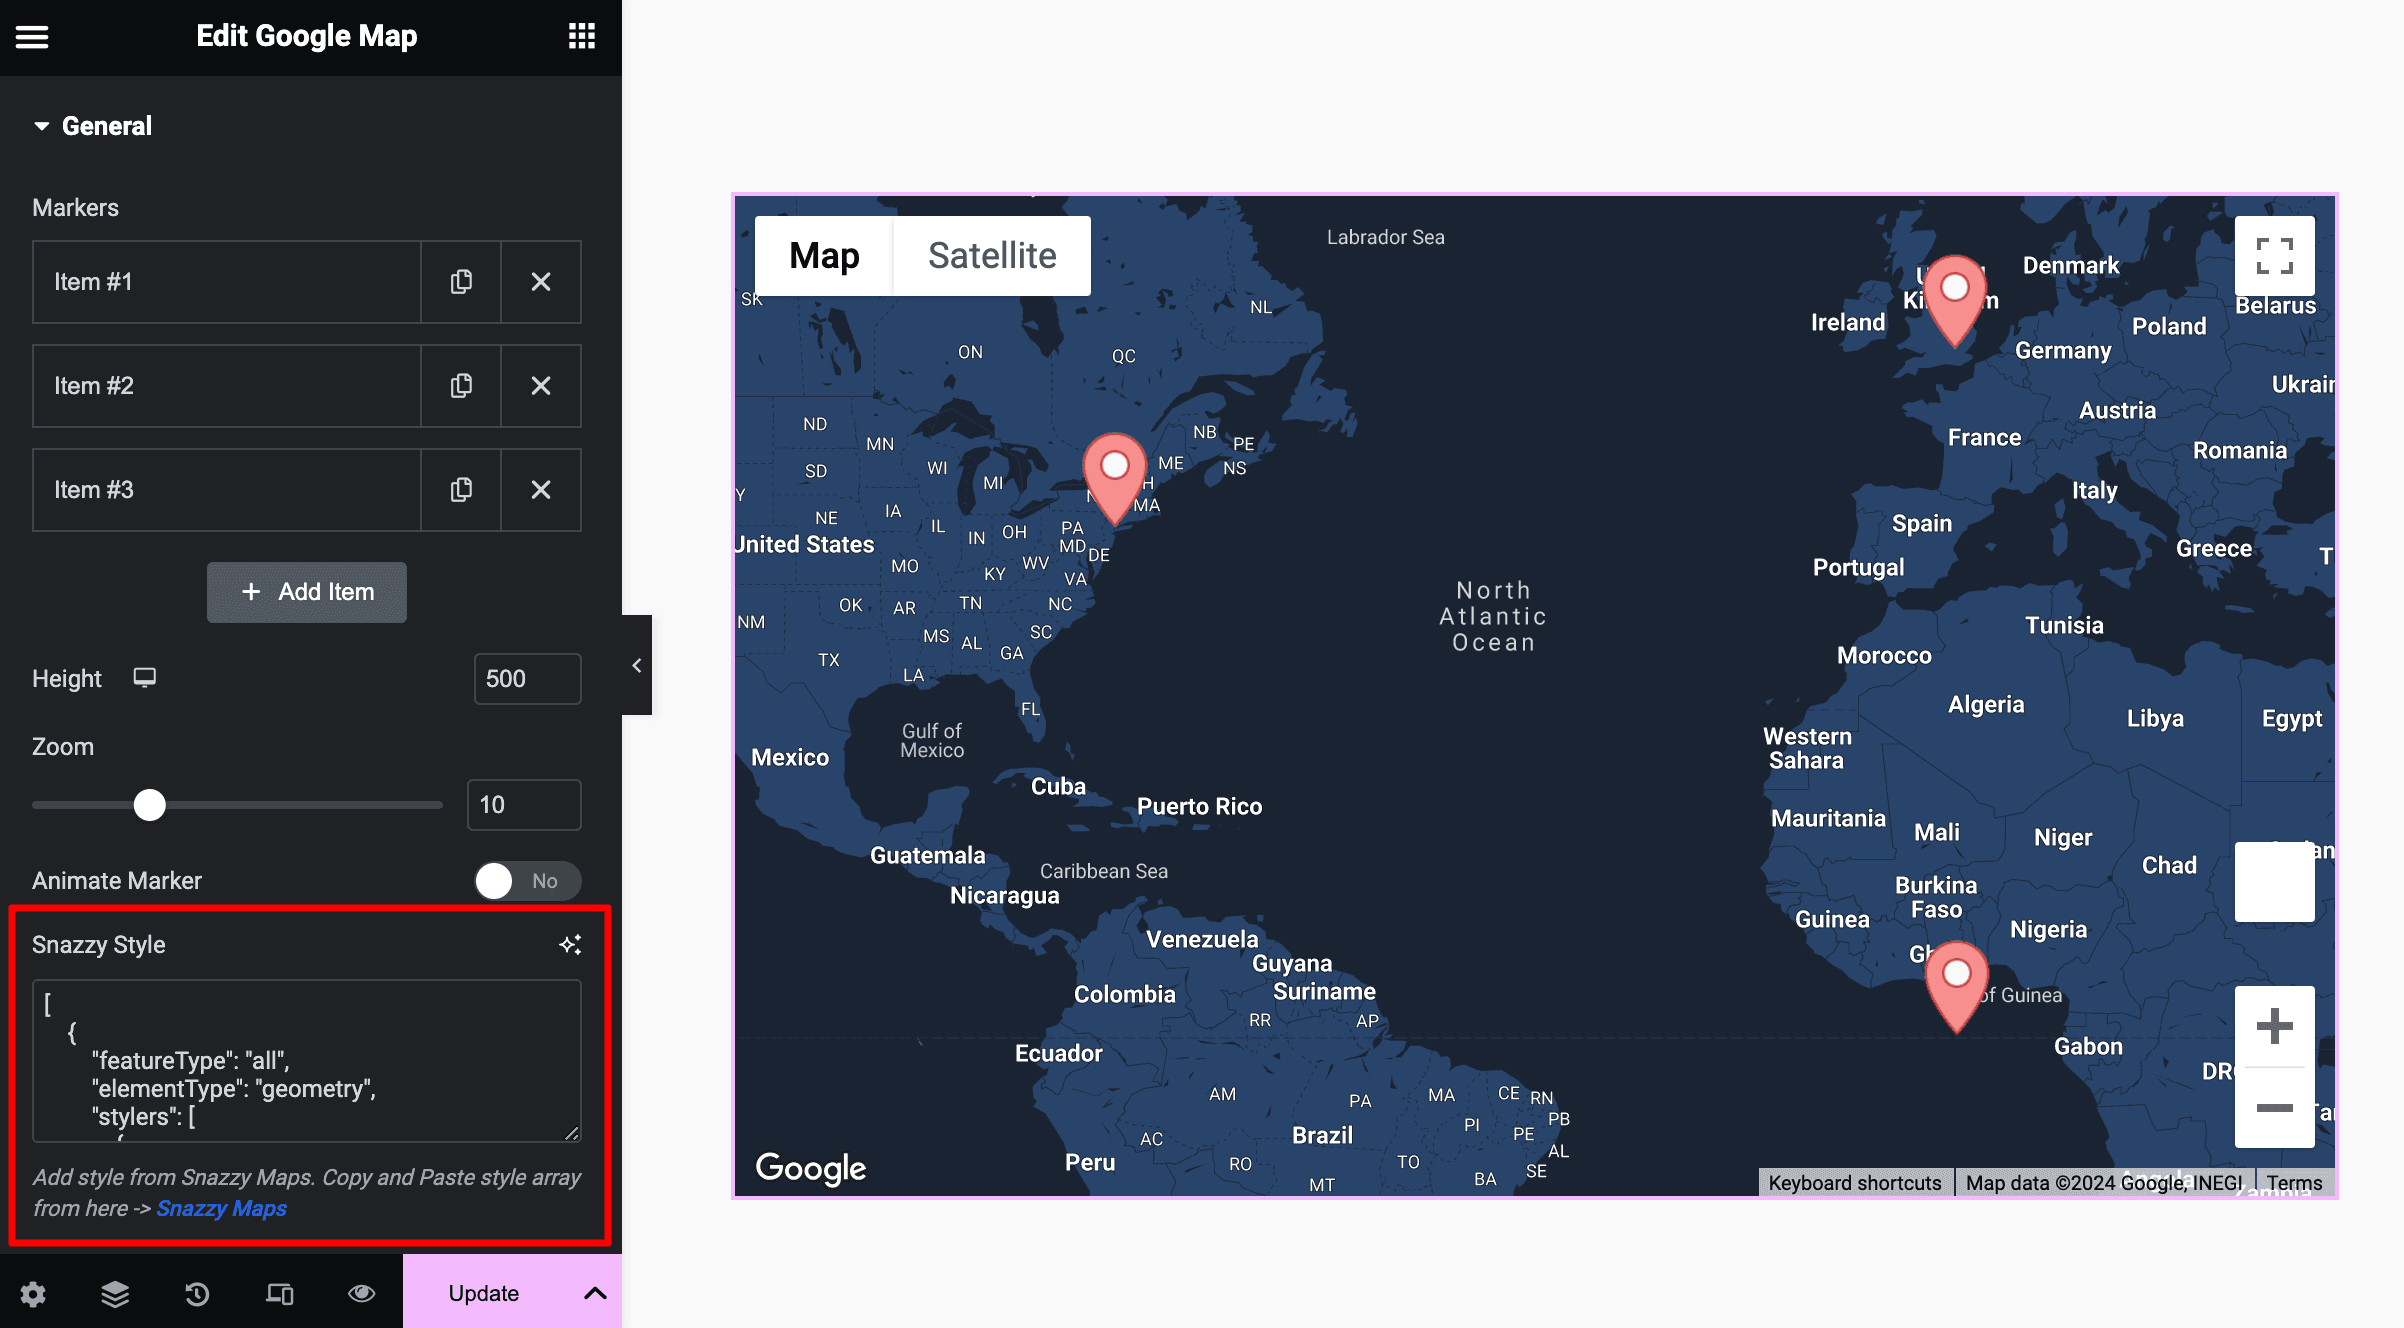This screenshot has height=1328, width=2404.
Task: Zoom out the map with minus button
Action: point(2275,1108)
